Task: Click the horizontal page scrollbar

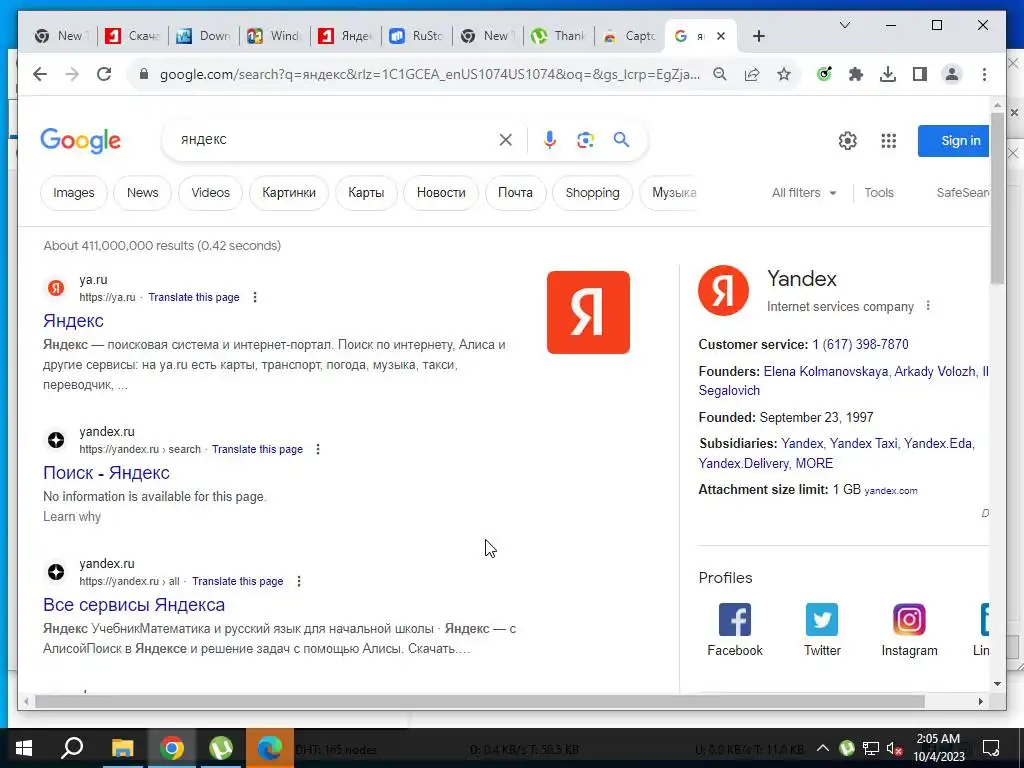Action: click(x=479, y=701)
